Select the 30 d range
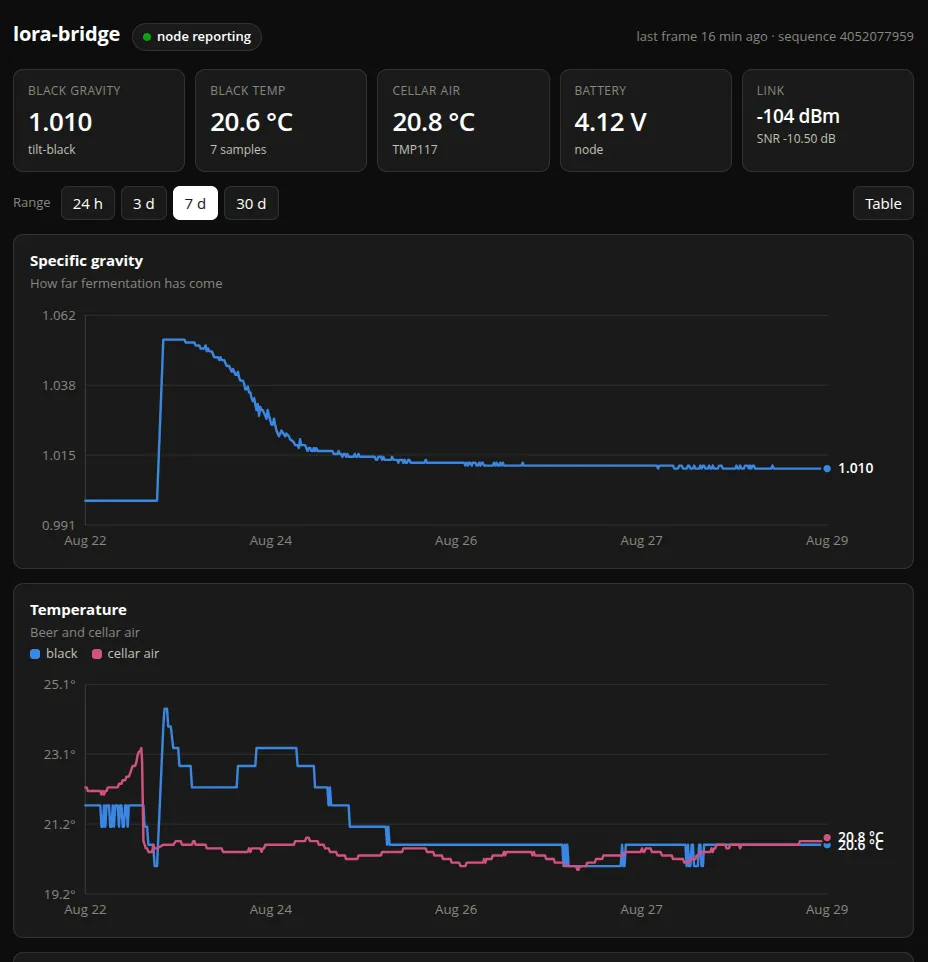This screenshot has width=928, height=962. click(251, 203)
